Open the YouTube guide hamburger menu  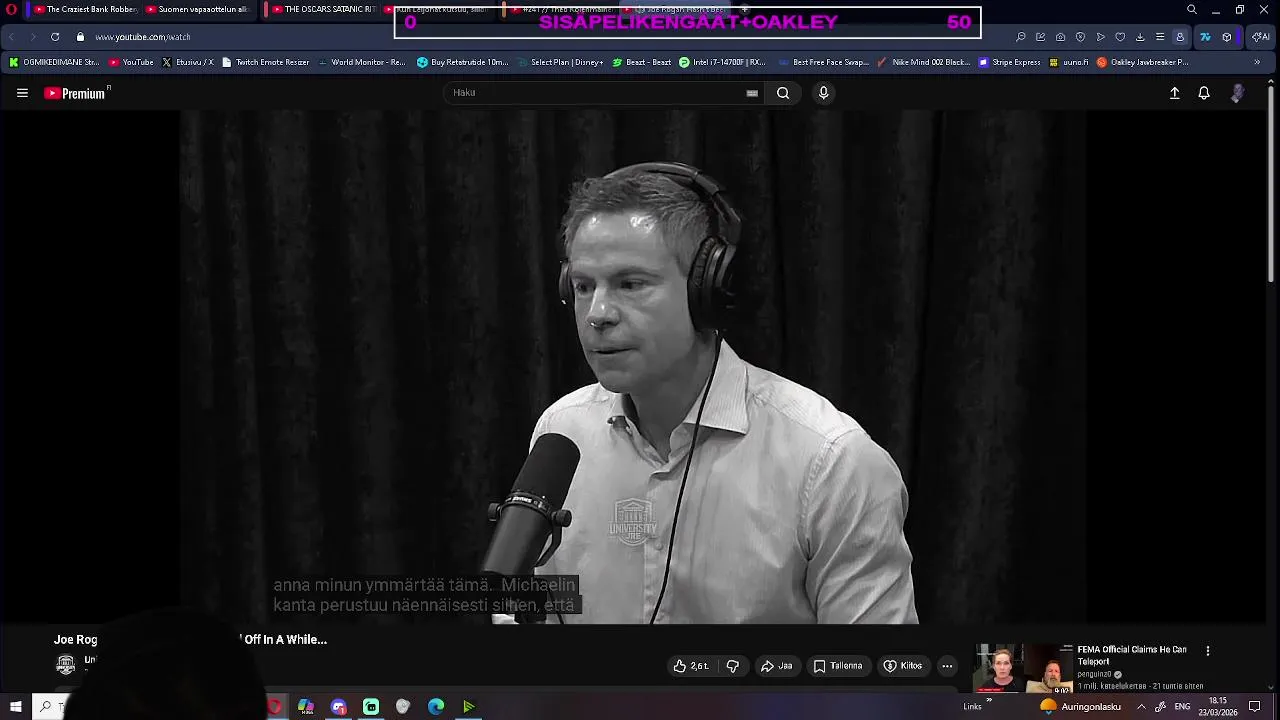tap(22, 93)
